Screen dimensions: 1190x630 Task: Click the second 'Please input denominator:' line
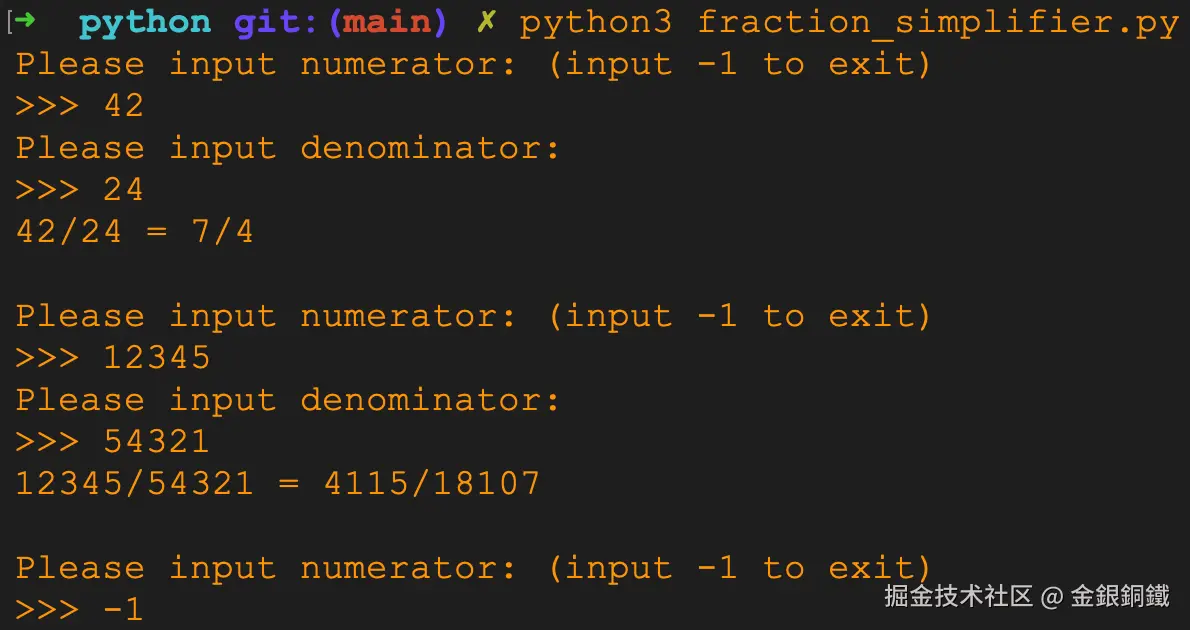(x=288, y=400)
